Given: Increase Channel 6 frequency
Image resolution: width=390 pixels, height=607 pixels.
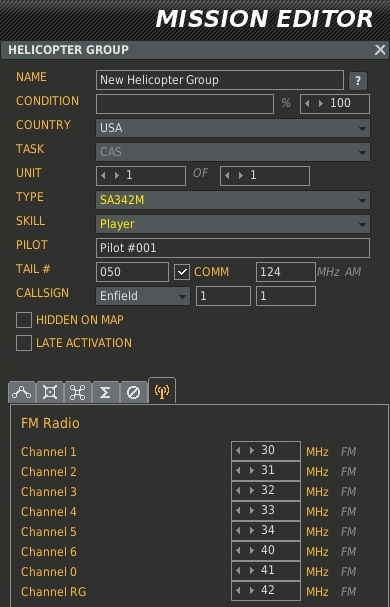Looking at the screenshot, I should pos(252,550).
